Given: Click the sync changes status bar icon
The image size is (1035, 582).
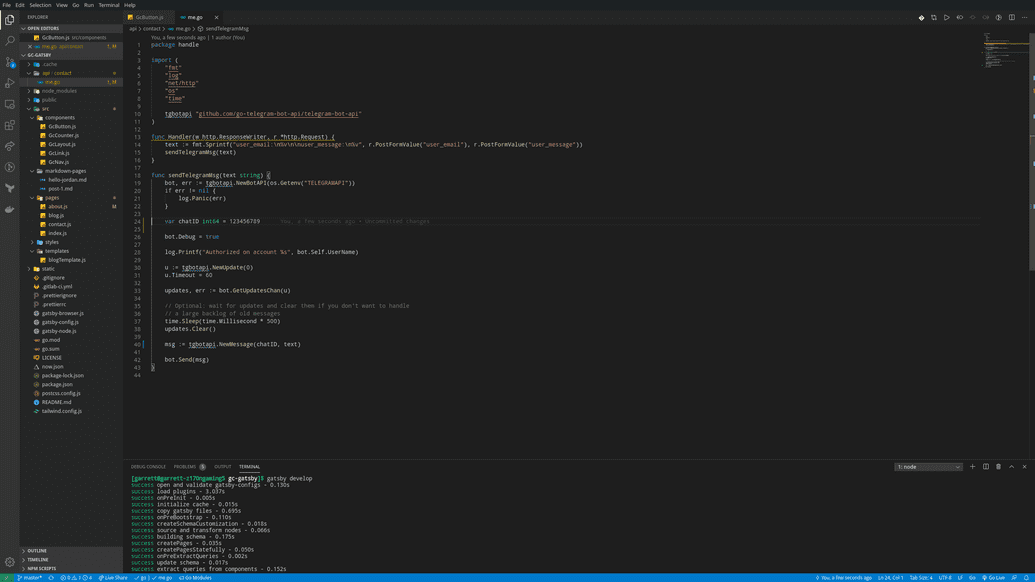Looking at the screenshot, I should point(51,577).
